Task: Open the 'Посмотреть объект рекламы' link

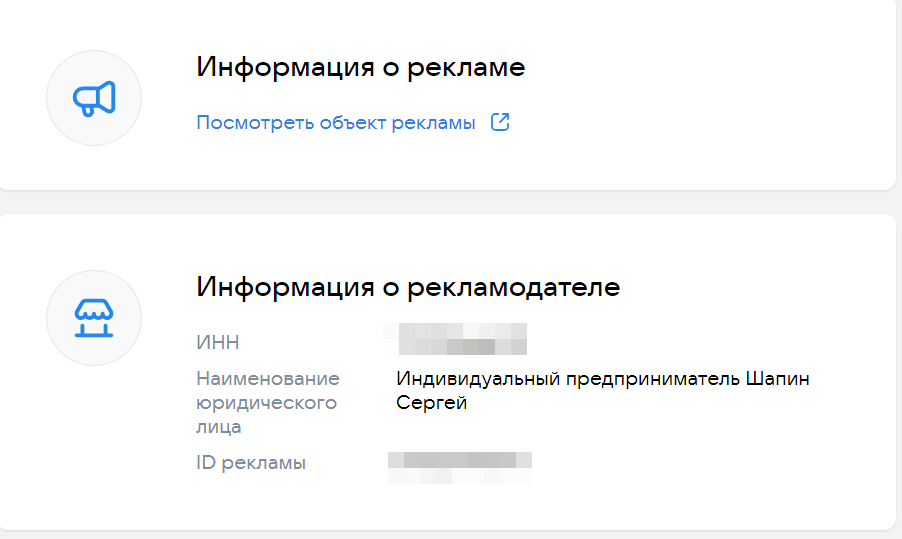Action: [336, 123]
